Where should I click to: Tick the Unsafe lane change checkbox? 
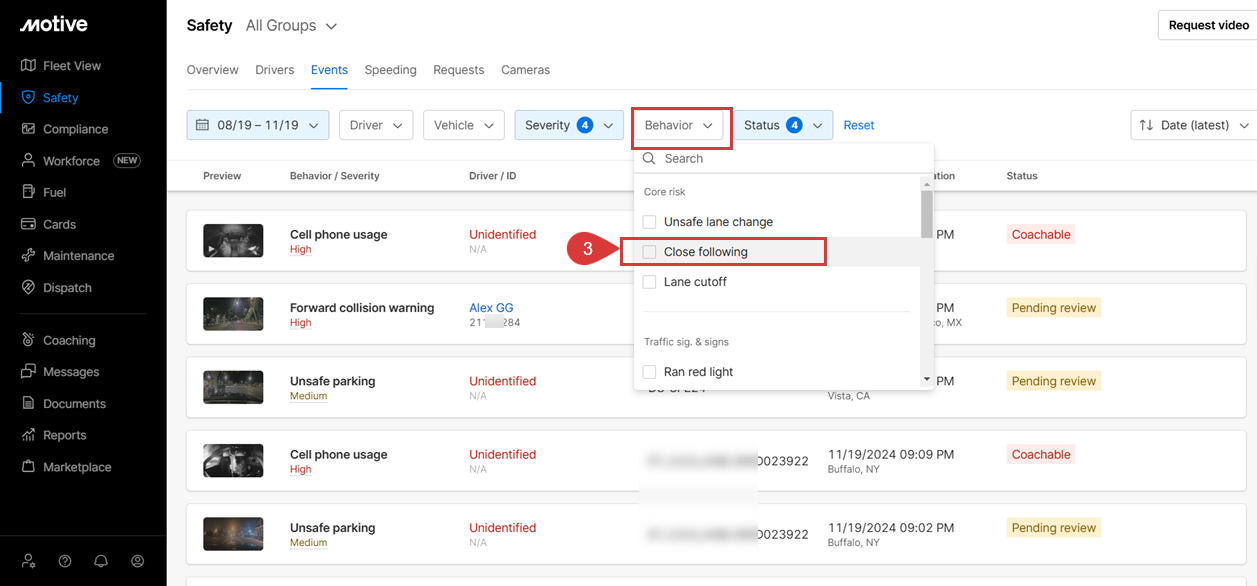click(x=649, y=222)
